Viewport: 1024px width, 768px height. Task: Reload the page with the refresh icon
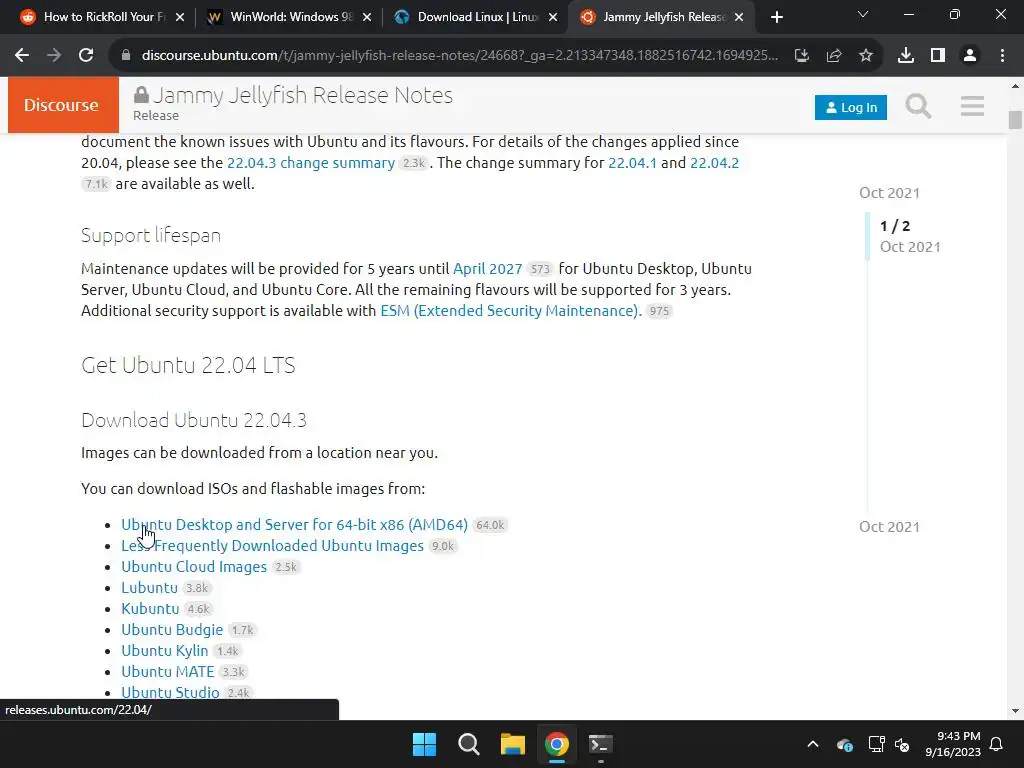click(86, 56)
